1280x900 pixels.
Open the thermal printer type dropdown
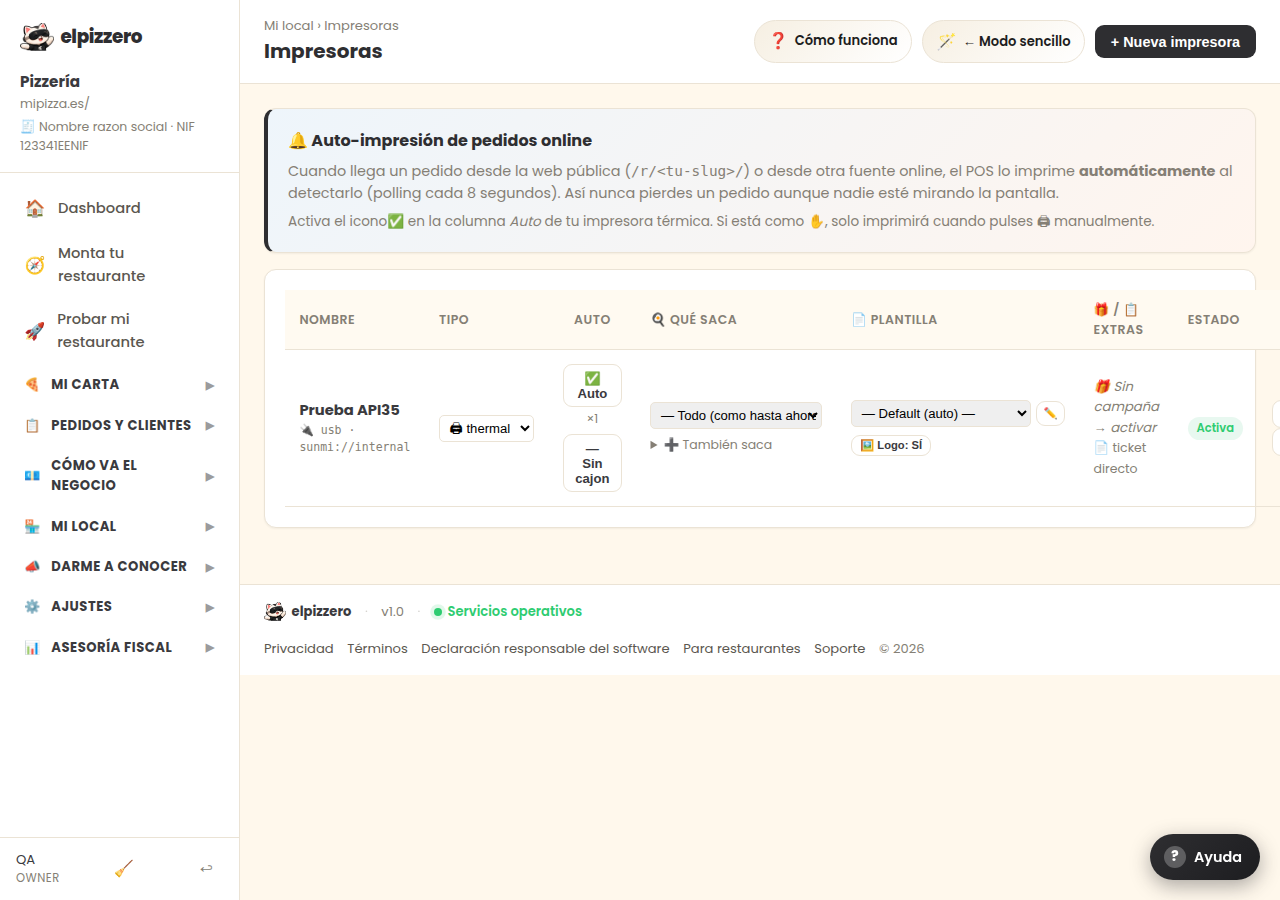click(x=486, y=428)
